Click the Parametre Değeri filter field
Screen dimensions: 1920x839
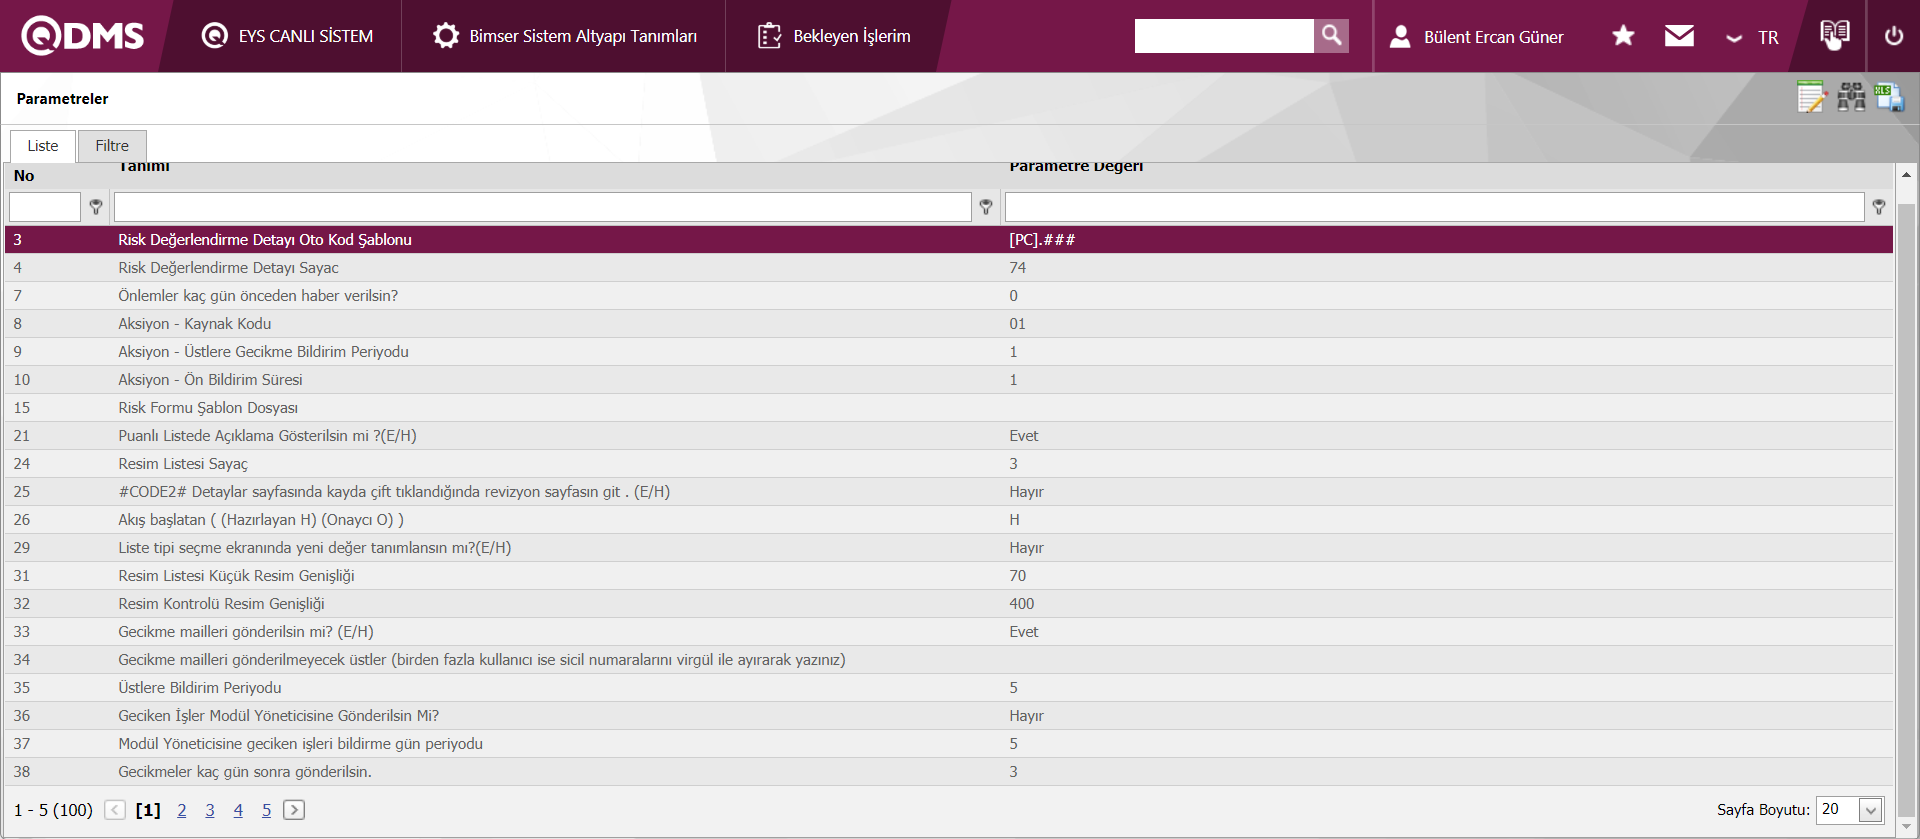point(1434,207)
